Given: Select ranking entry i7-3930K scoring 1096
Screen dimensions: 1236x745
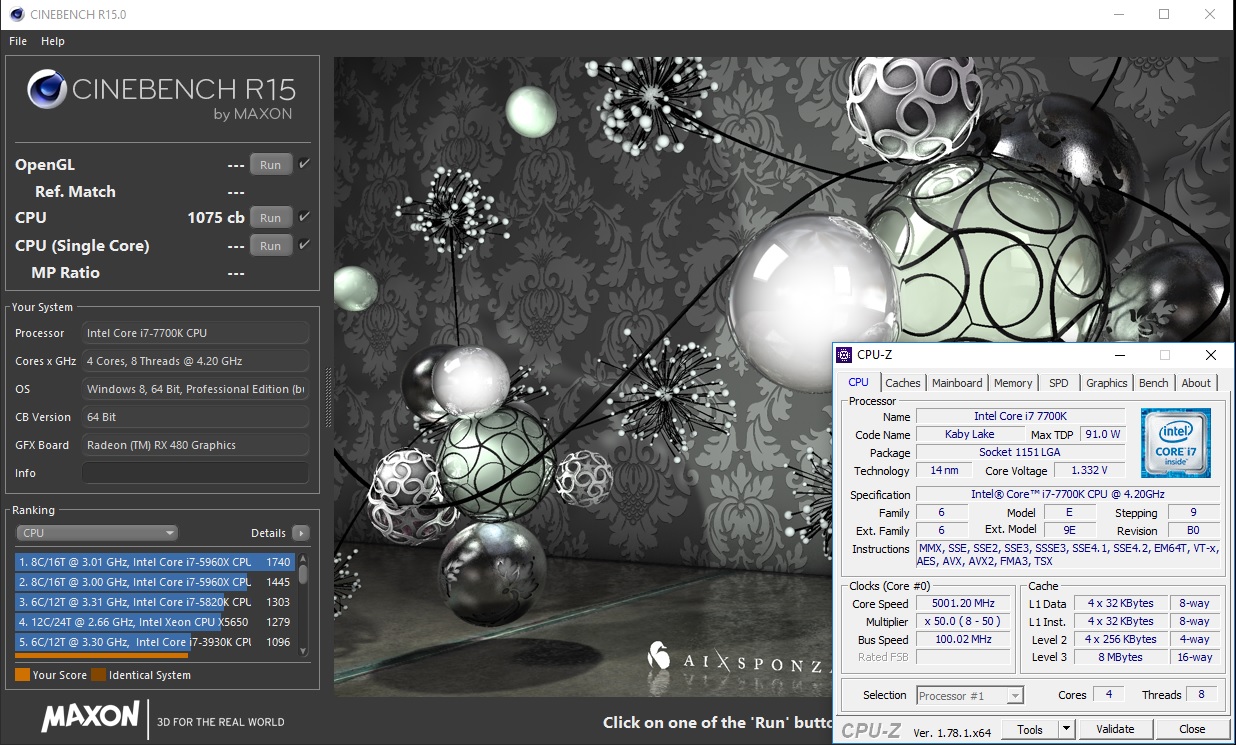Looking at the screenshot, I should (154, 642).
